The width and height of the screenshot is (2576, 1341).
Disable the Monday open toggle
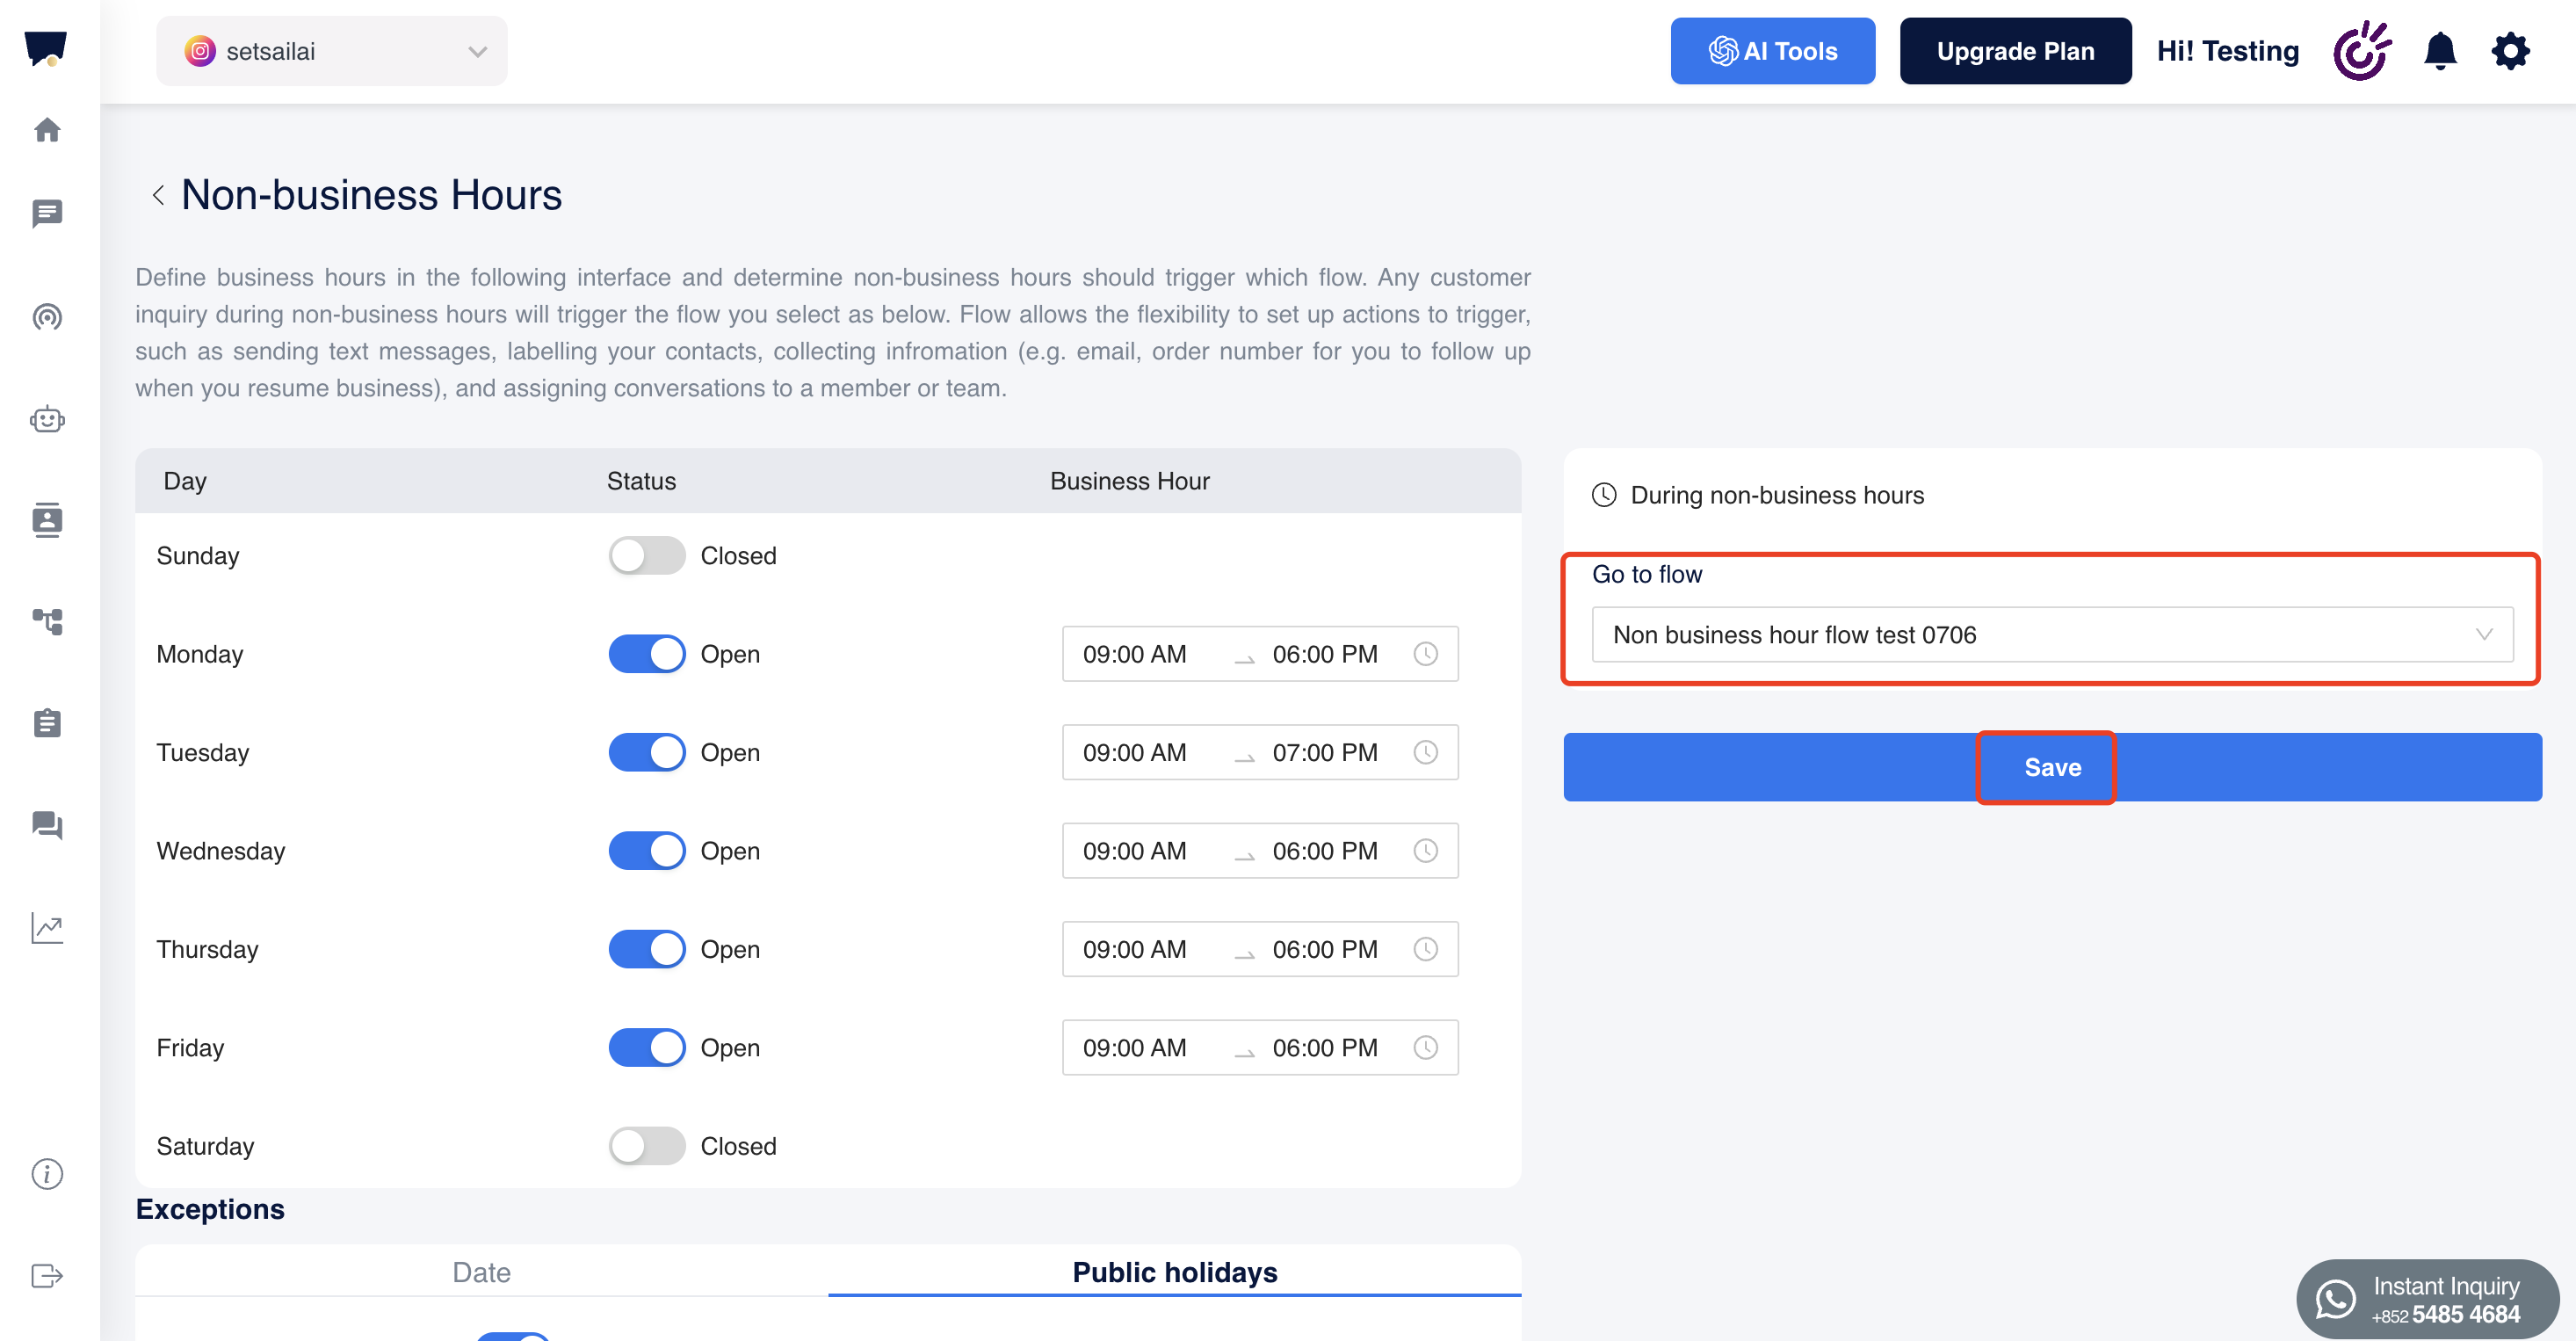[646, 654]
